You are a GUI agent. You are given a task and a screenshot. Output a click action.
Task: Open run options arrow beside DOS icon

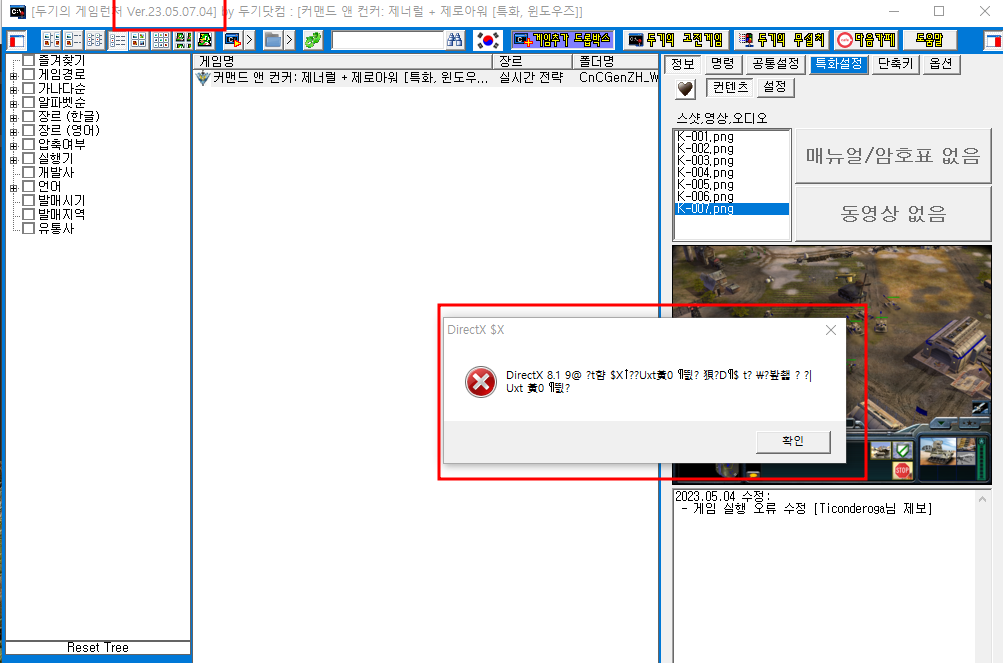(249, 40)
